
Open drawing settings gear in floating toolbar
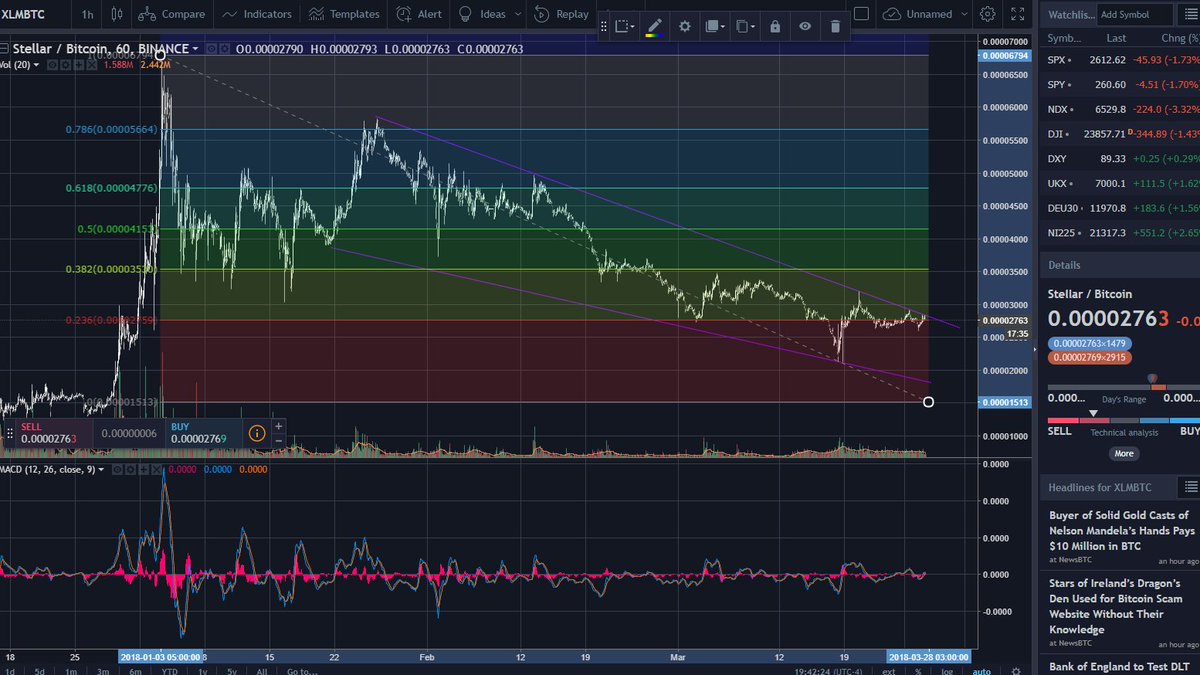(684, 27)
